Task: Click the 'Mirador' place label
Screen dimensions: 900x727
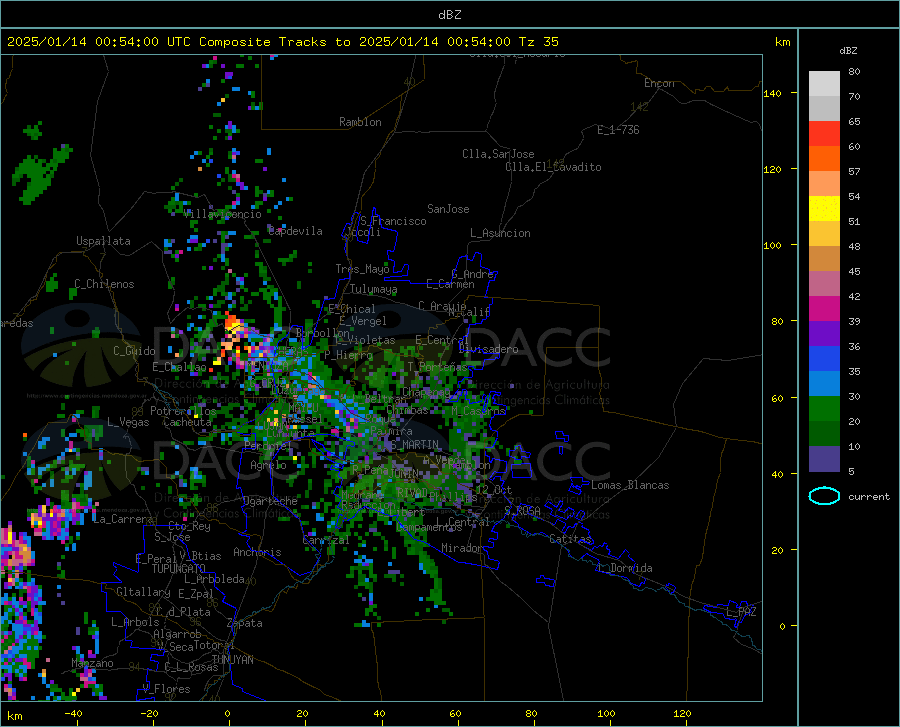Action: 461,549
